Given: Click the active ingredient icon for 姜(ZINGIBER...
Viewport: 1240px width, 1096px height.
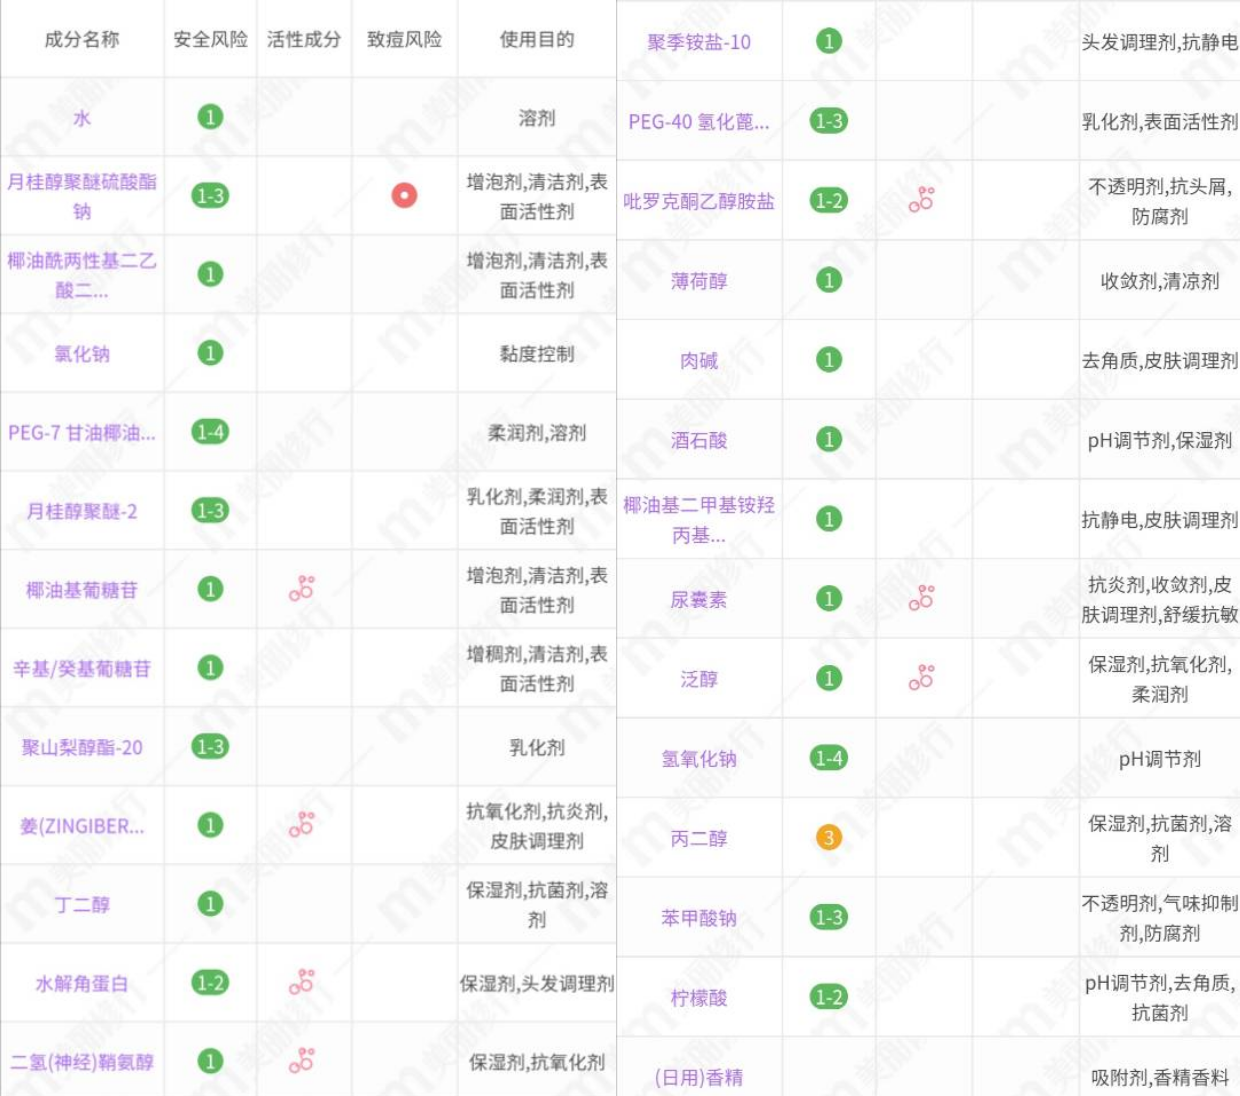Looking at the screenshot, I should tap(302, 824).
